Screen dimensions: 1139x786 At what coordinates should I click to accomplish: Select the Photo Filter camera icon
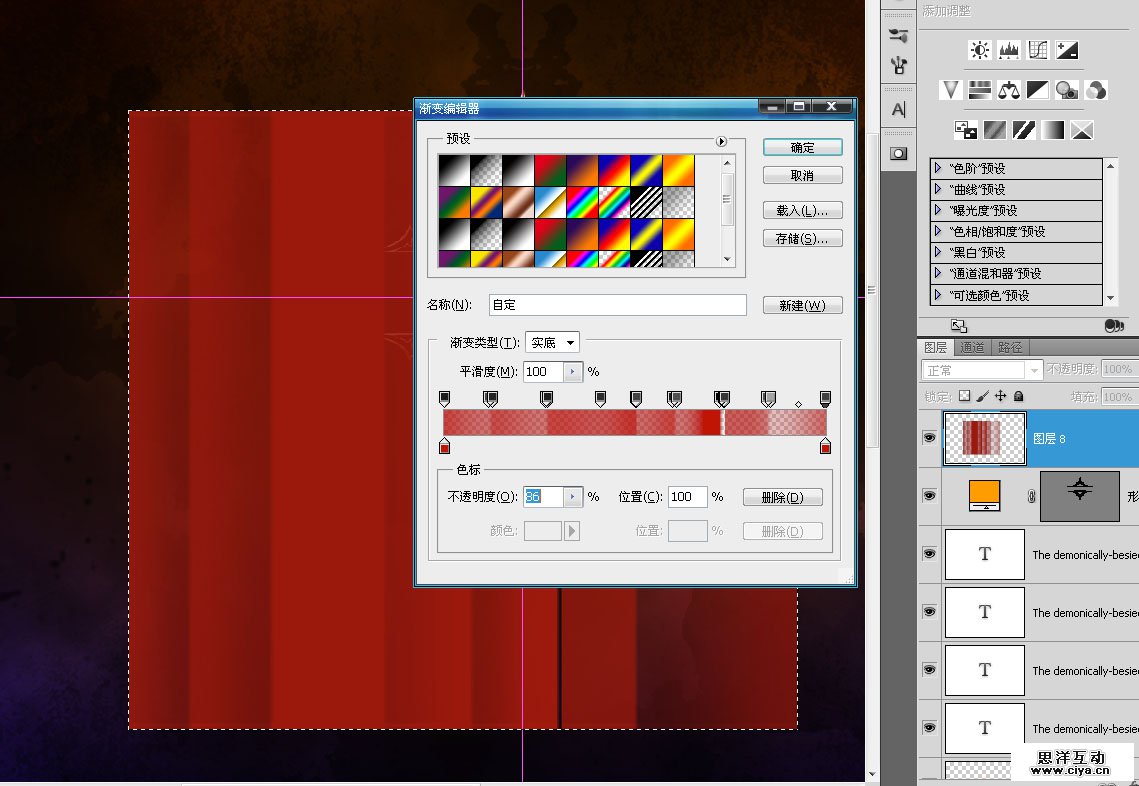(x=1067, y=90)
